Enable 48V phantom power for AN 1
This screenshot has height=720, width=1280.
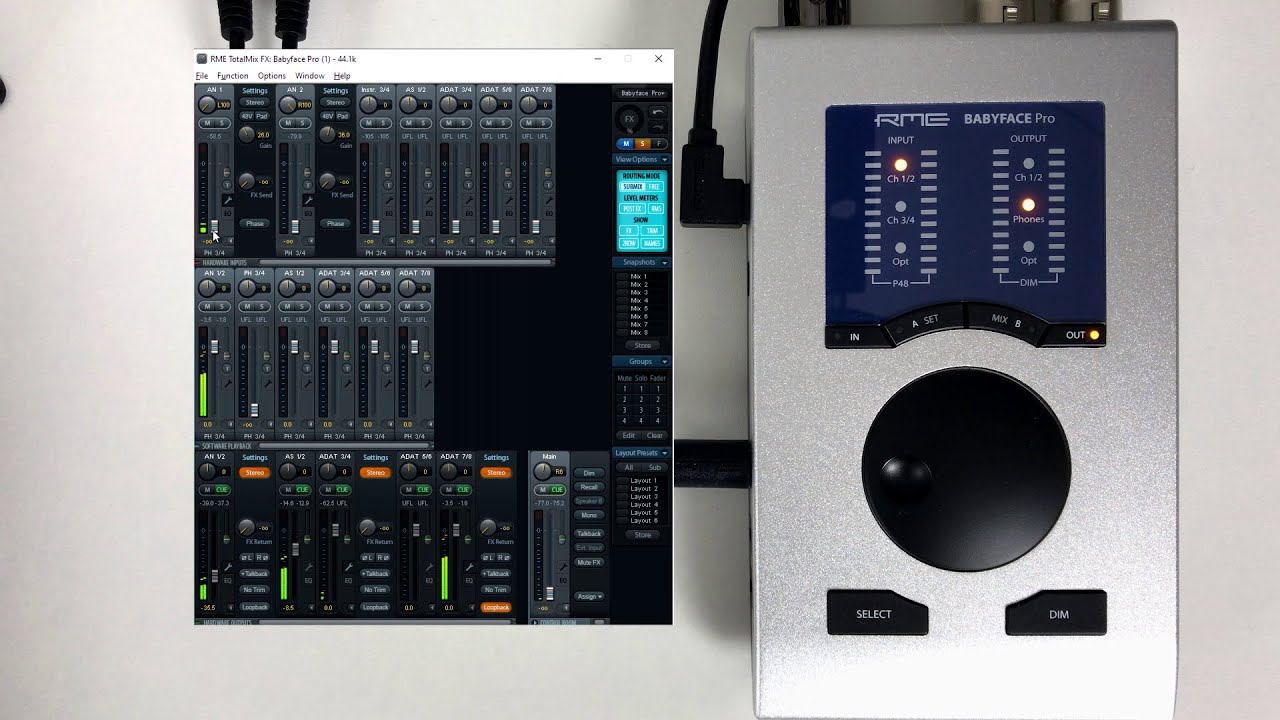[x=246, y=116]
